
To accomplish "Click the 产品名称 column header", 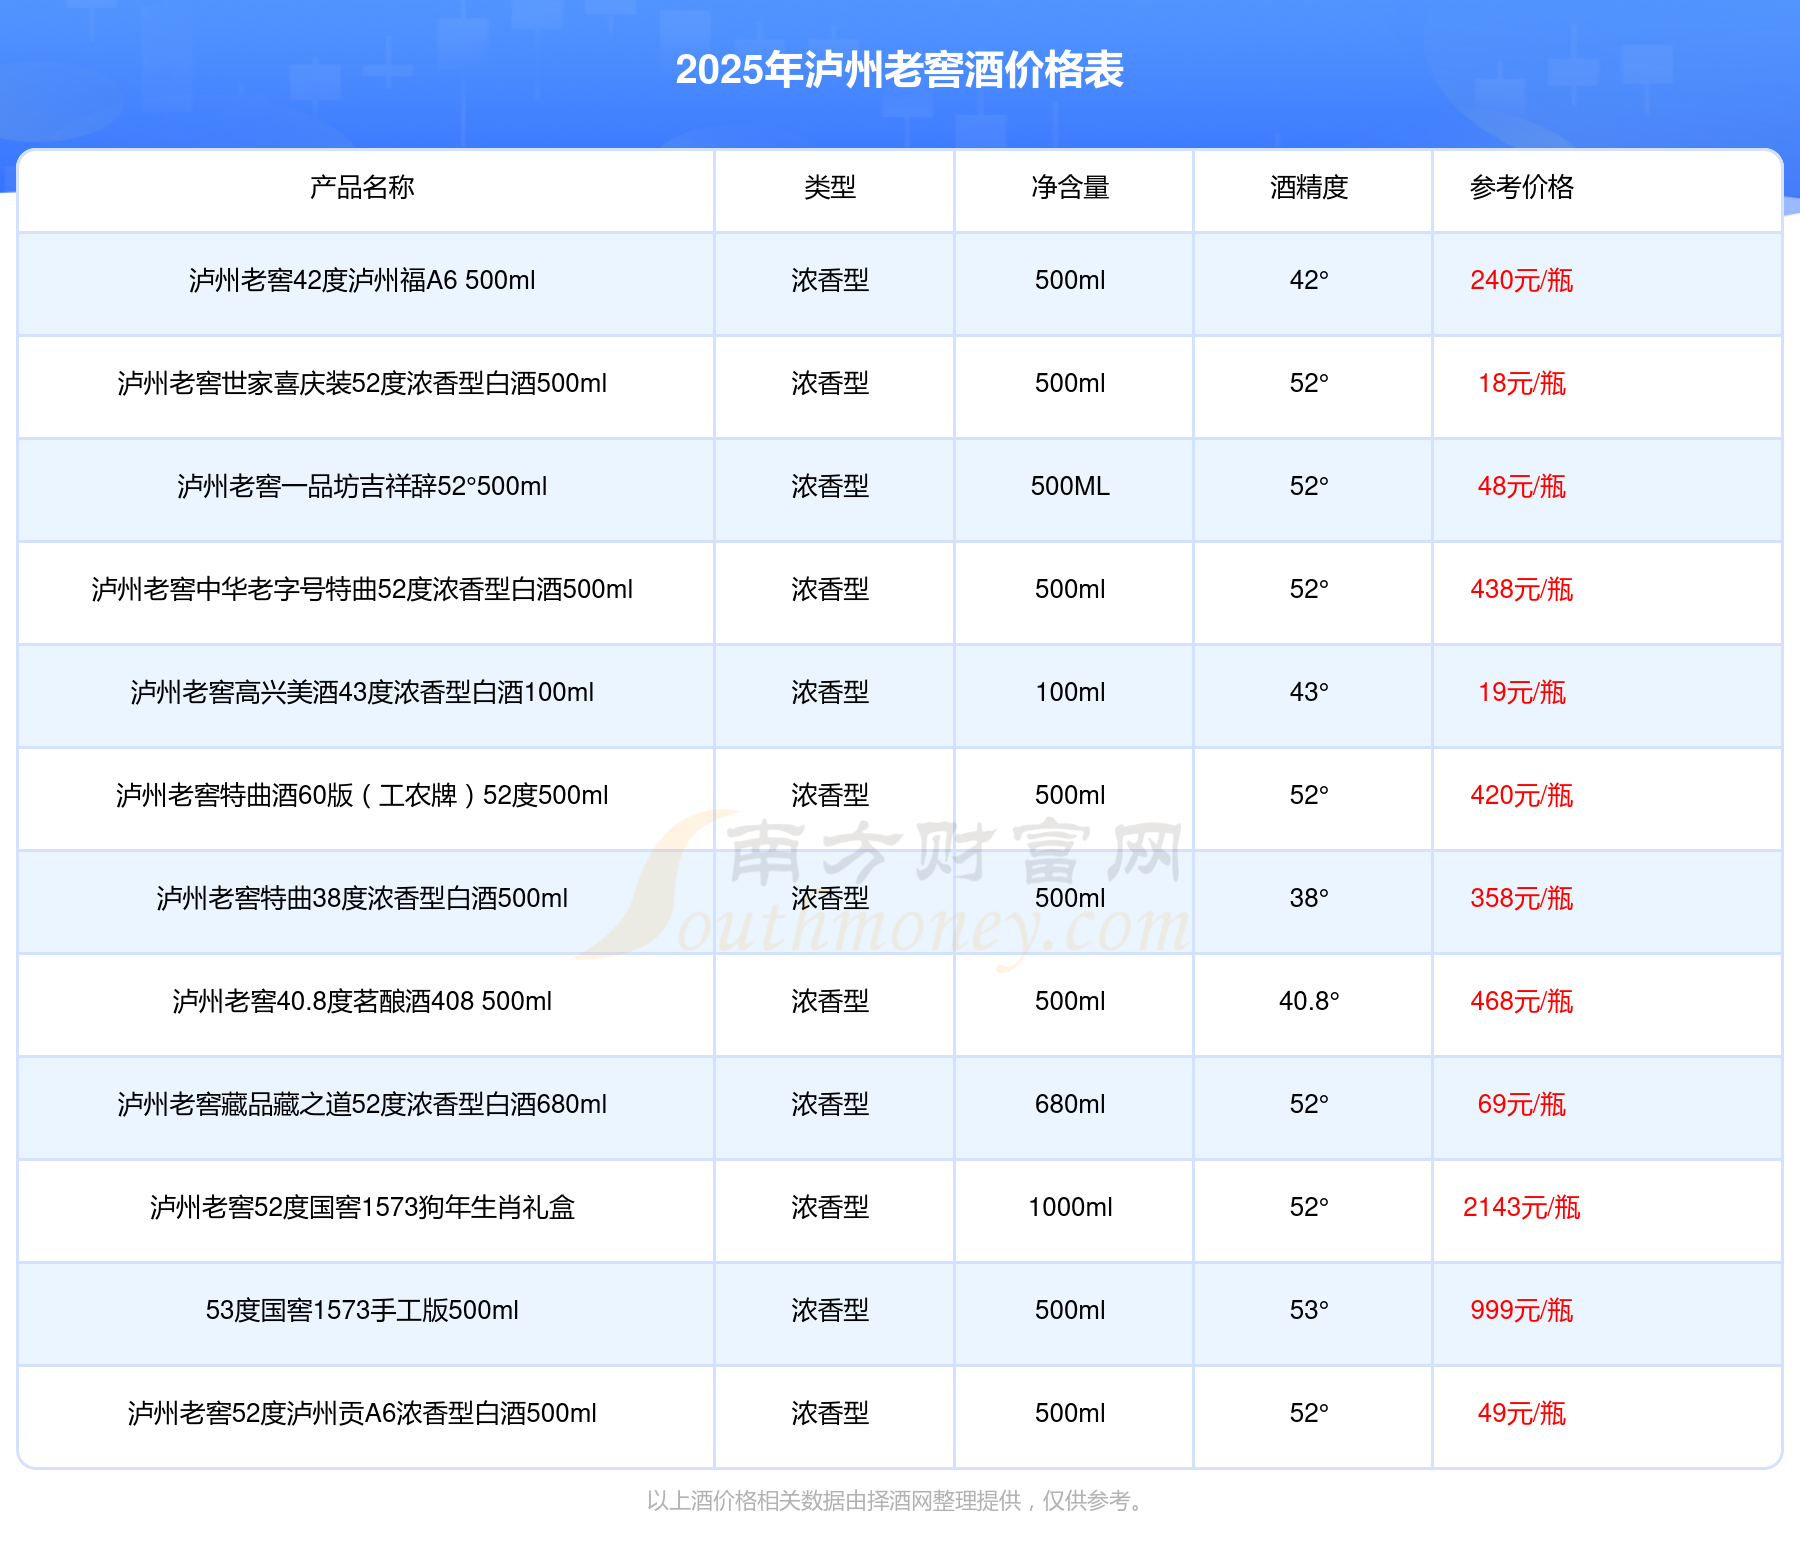I will 362,187.
